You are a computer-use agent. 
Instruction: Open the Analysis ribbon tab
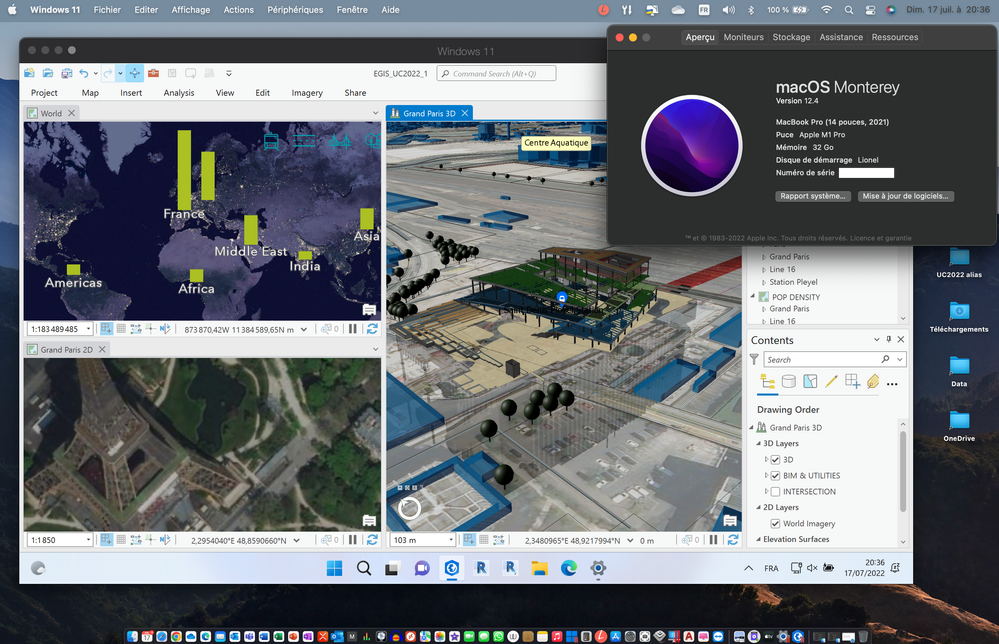click(180, 92)
